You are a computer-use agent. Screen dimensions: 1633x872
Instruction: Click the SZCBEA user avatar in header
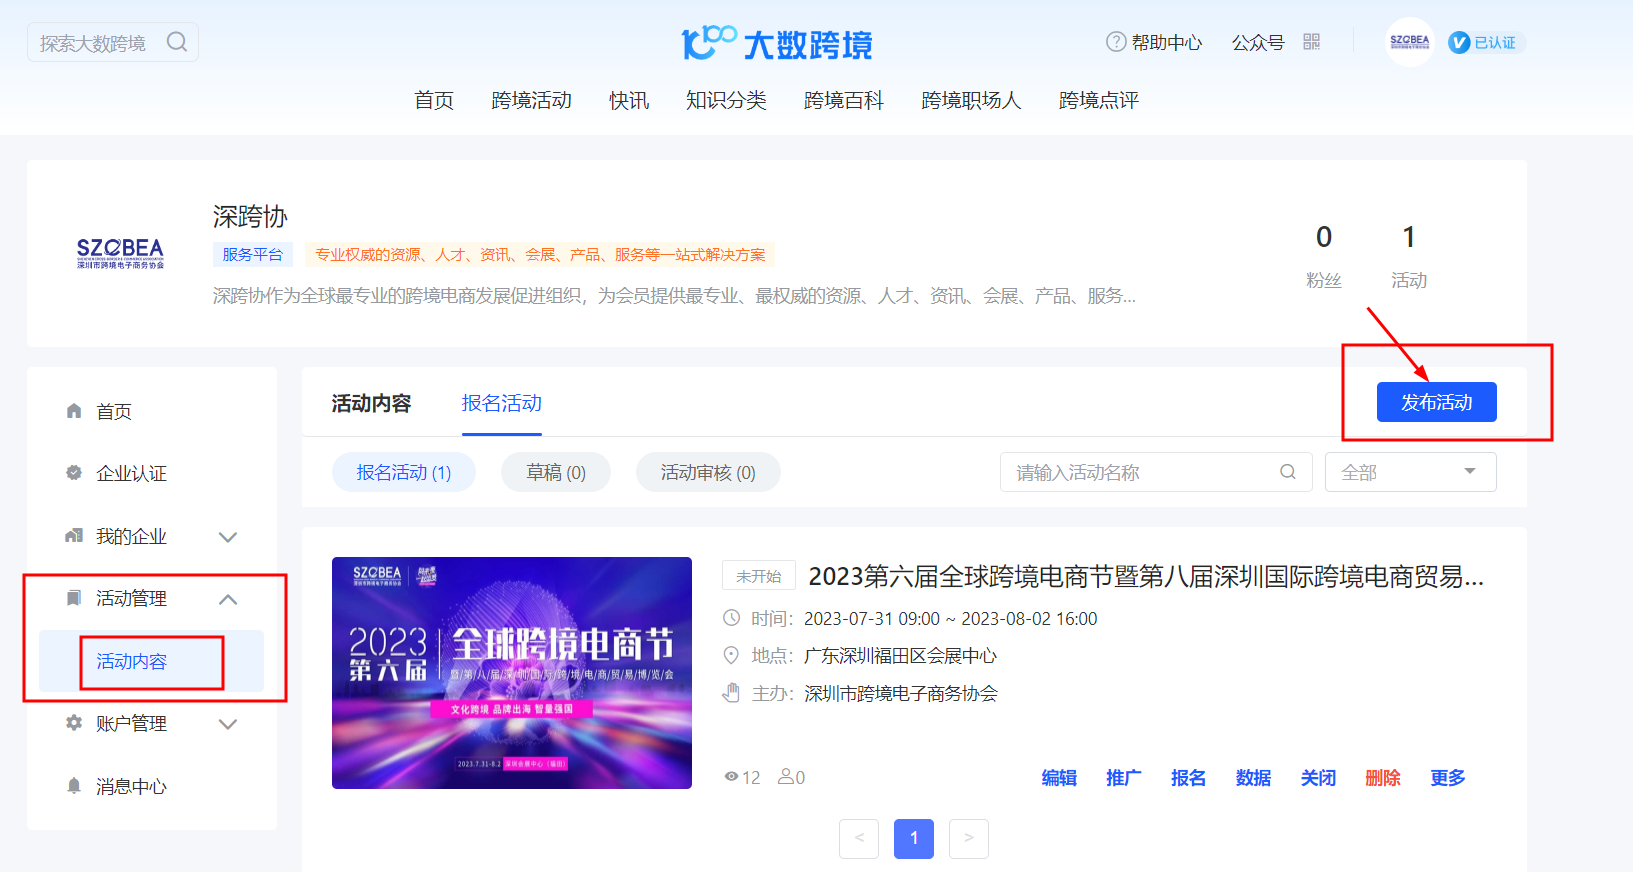click(x=1410, y=42)
